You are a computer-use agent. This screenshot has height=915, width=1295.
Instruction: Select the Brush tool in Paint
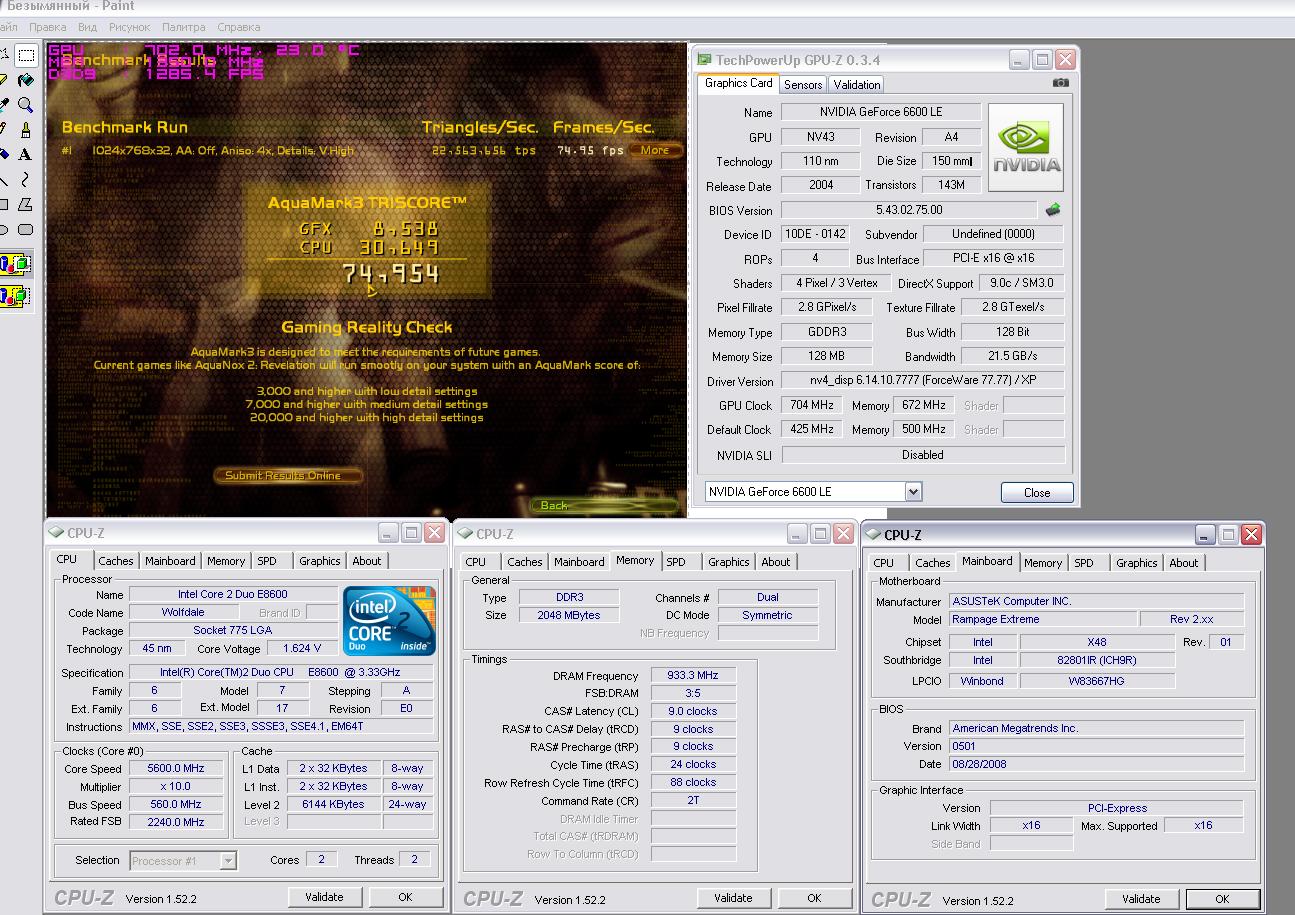(26, 129)
